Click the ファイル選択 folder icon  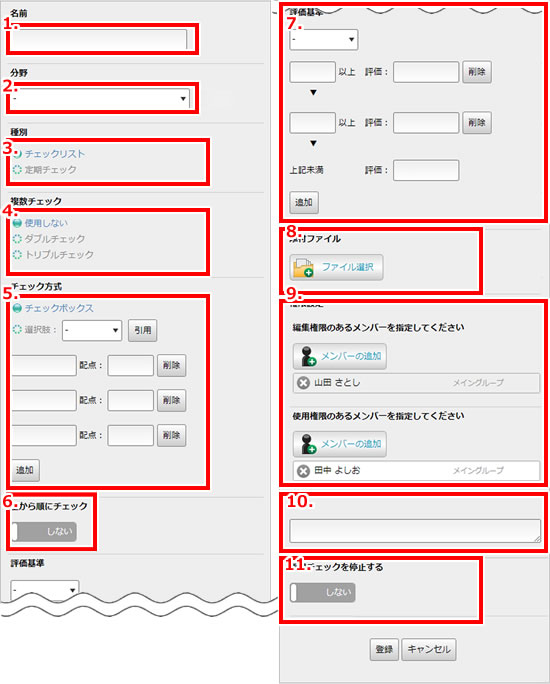[304, 267]
